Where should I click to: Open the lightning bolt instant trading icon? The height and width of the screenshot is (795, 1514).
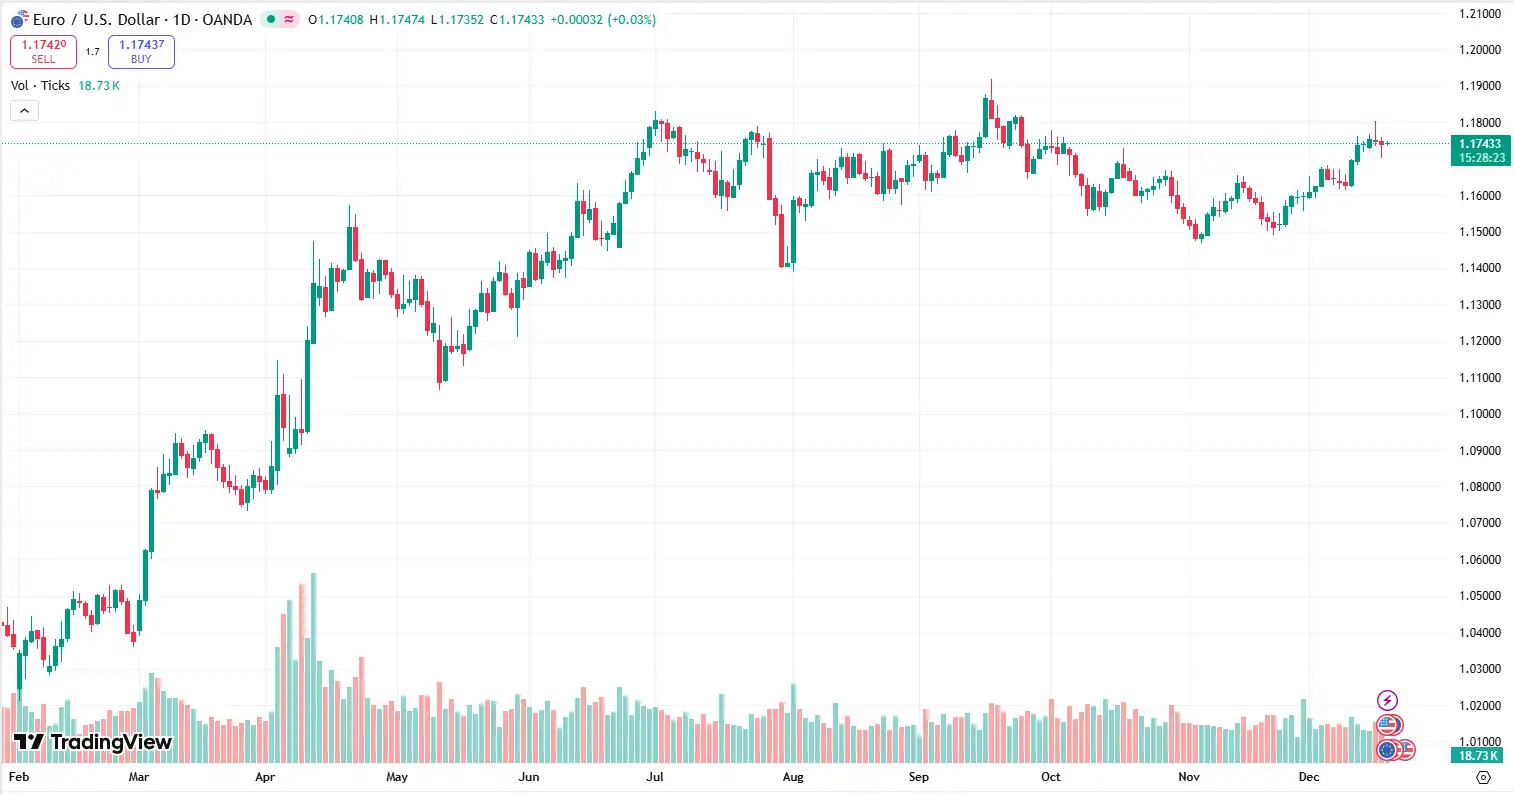(1388, 700)
